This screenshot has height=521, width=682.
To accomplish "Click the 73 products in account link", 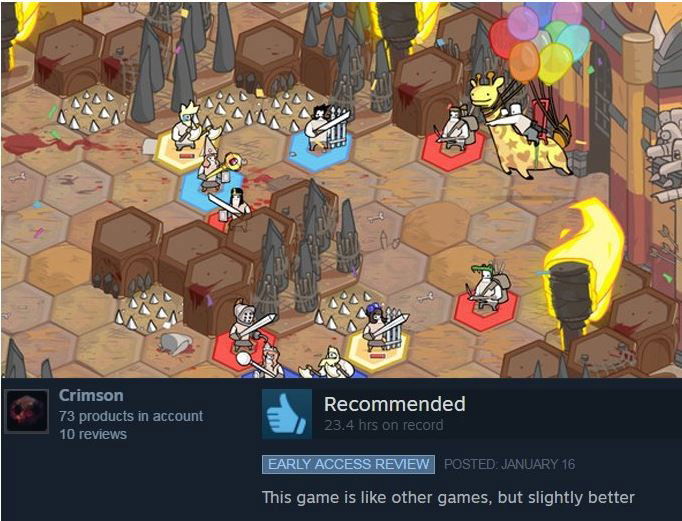I will tap(131, 416).
